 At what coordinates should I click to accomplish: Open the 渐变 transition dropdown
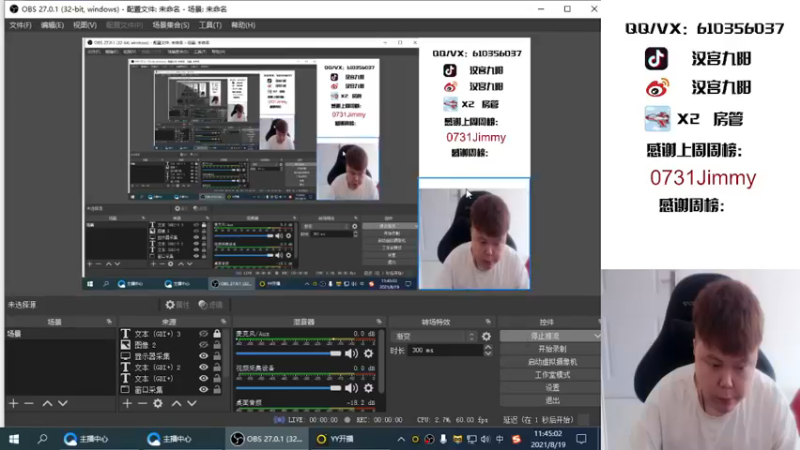(x=434, y=337)
